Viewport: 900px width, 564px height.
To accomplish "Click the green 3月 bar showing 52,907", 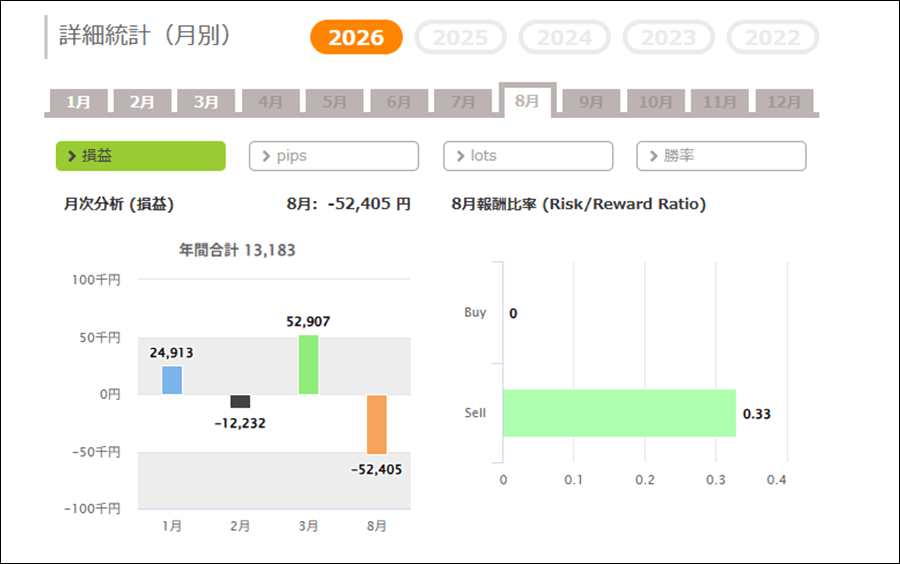I will (x=308, y=364).
